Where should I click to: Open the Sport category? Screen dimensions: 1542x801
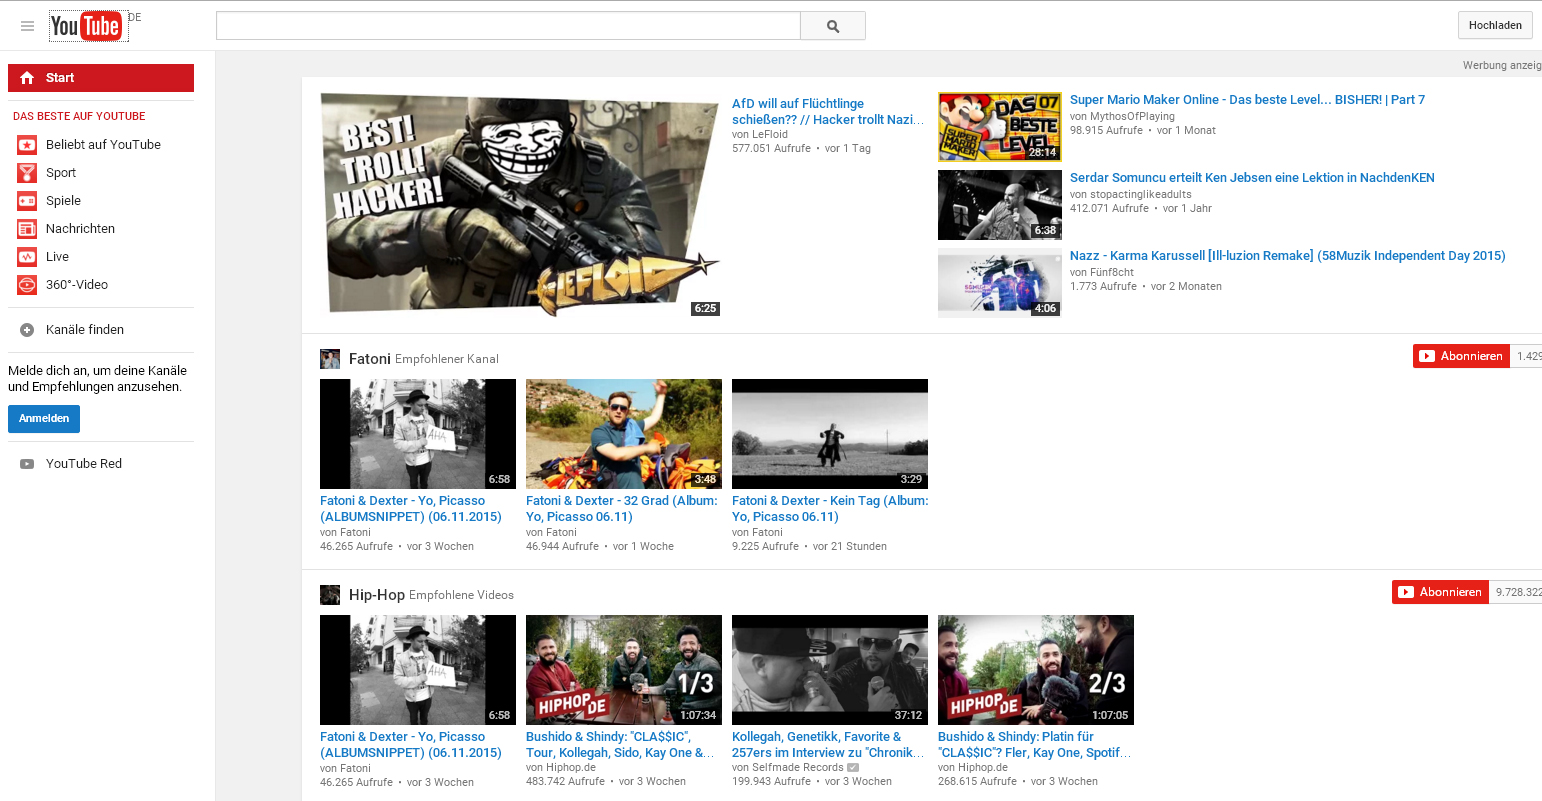[x=61, y=173]
